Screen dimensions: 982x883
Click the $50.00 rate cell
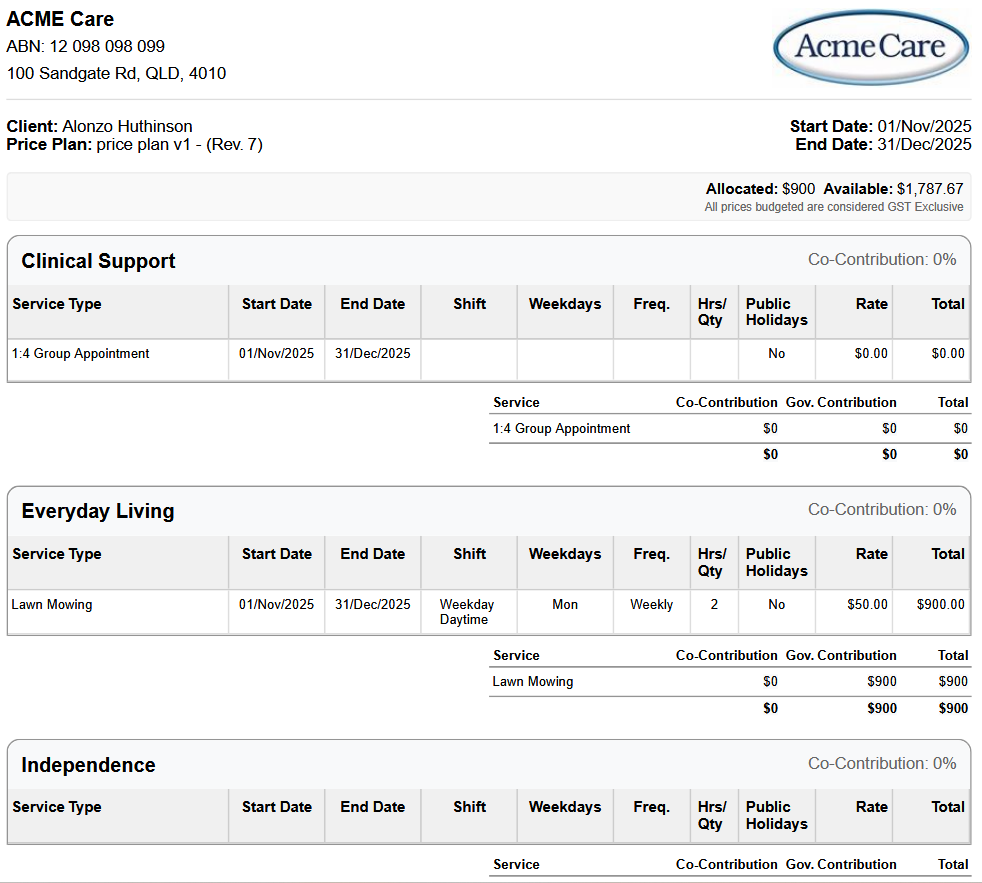[866, 604]
